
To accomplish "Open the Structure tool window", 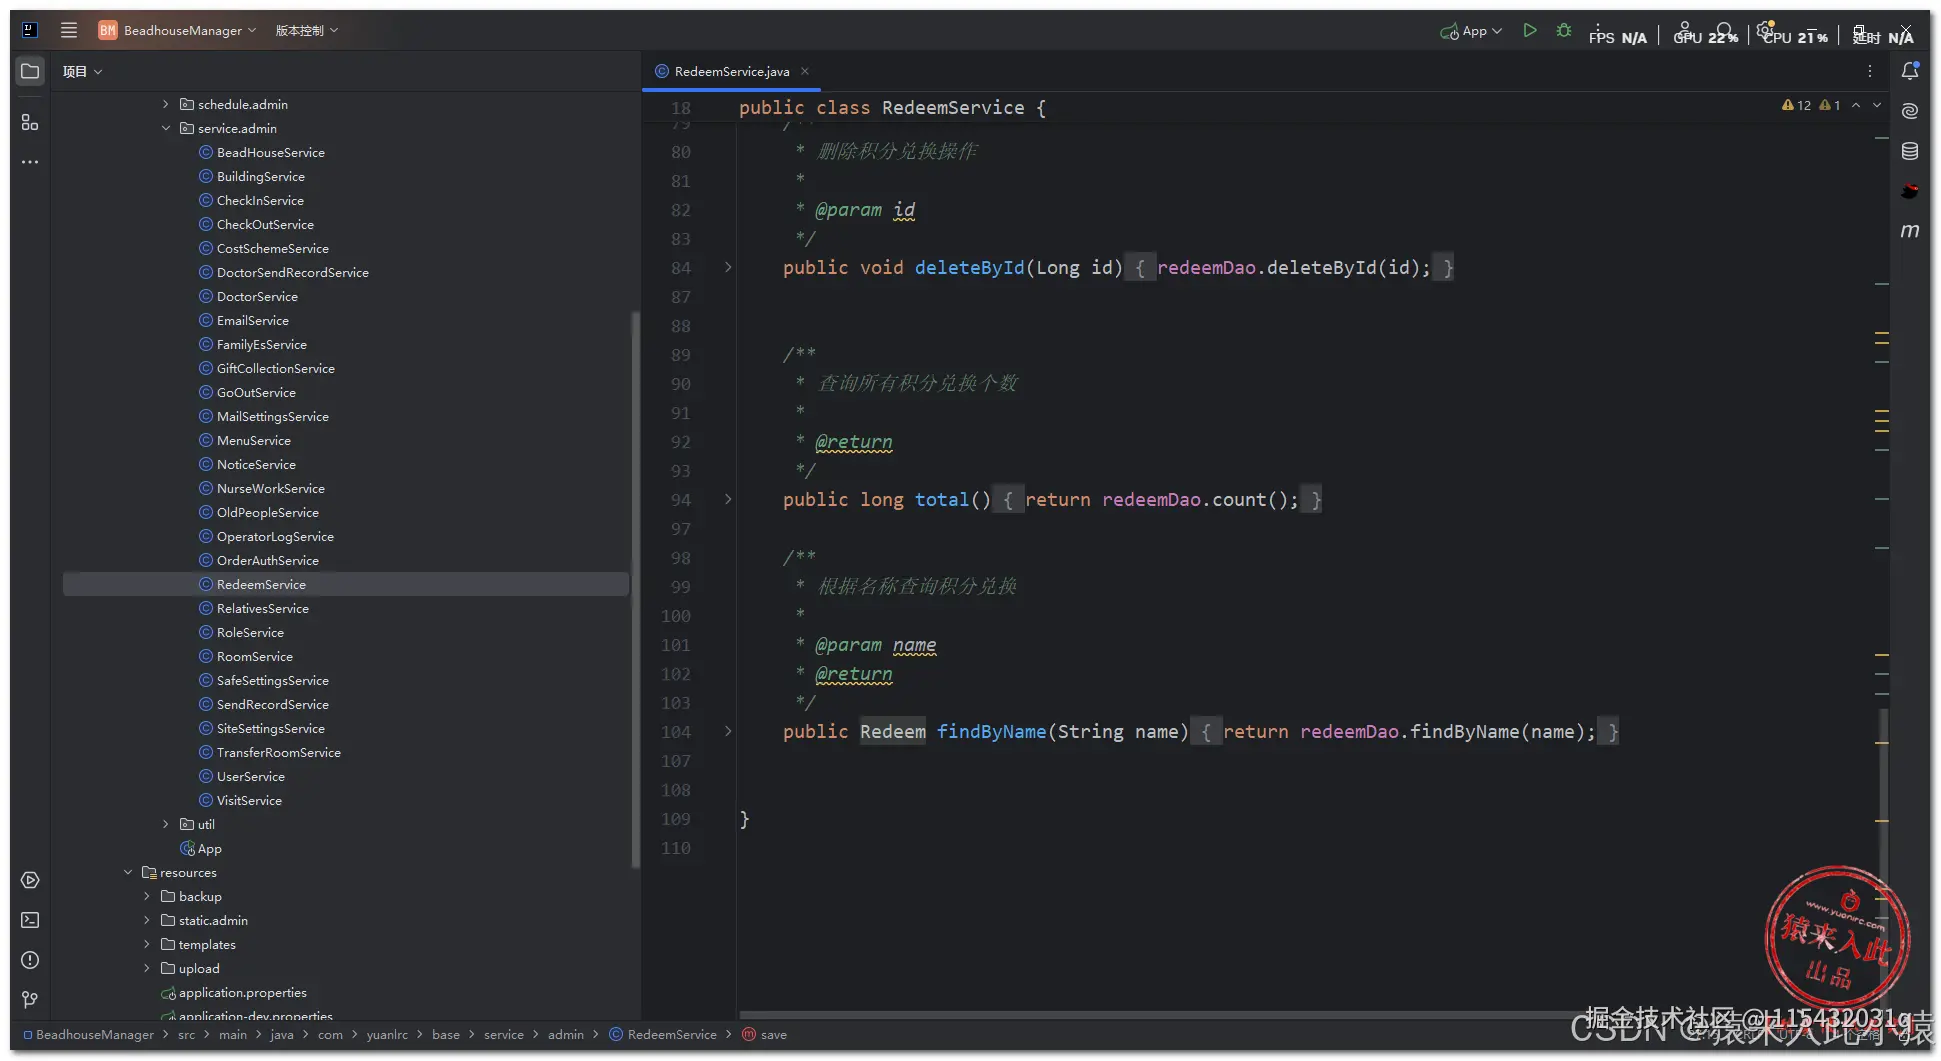I will (x=30, y=122).
